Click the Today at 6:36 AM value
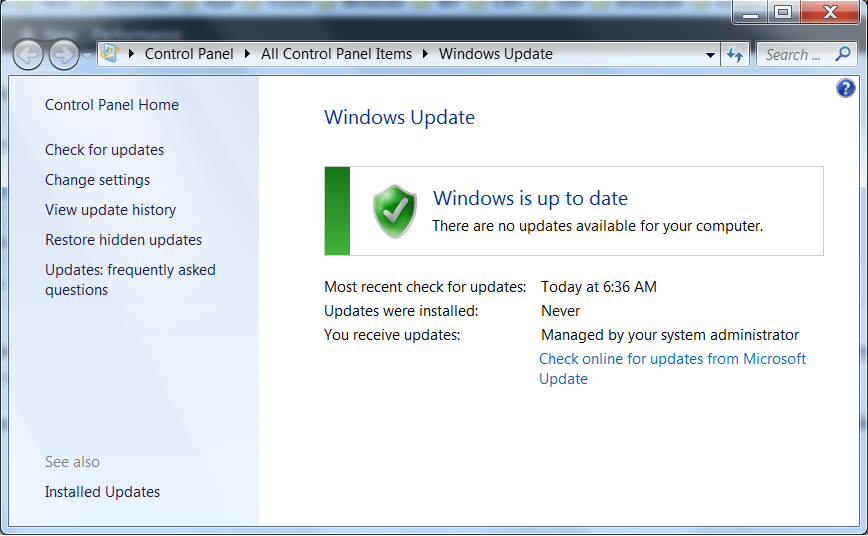This screenshot has width=868, height=536. tap(599, 287)
